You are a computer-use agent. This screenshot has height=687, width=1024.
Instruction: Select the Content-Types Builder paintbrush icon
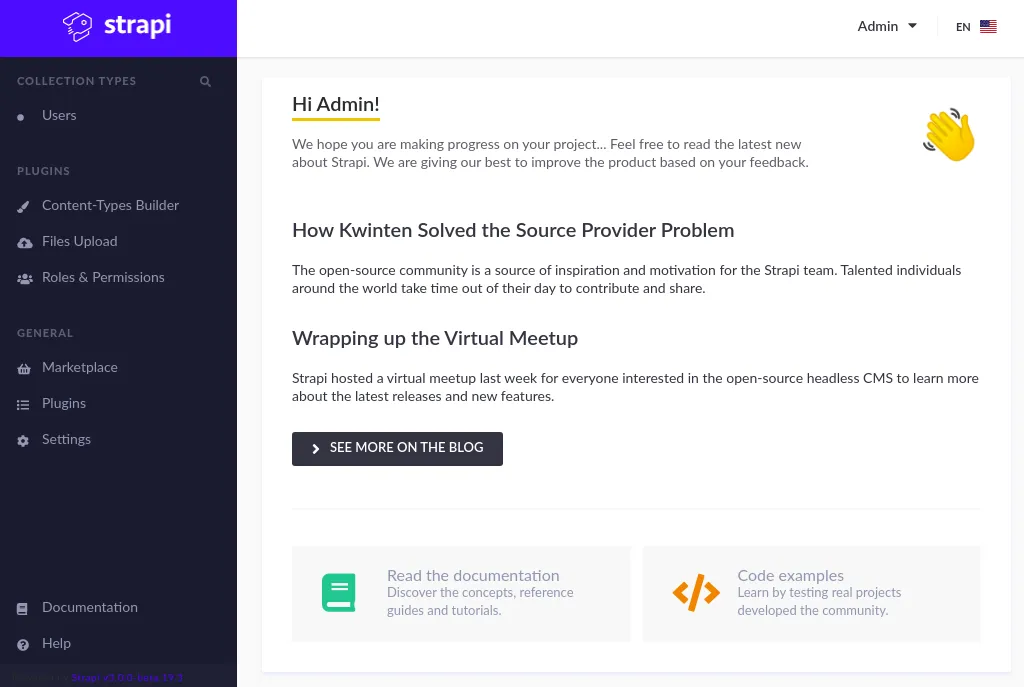point(24,205)
